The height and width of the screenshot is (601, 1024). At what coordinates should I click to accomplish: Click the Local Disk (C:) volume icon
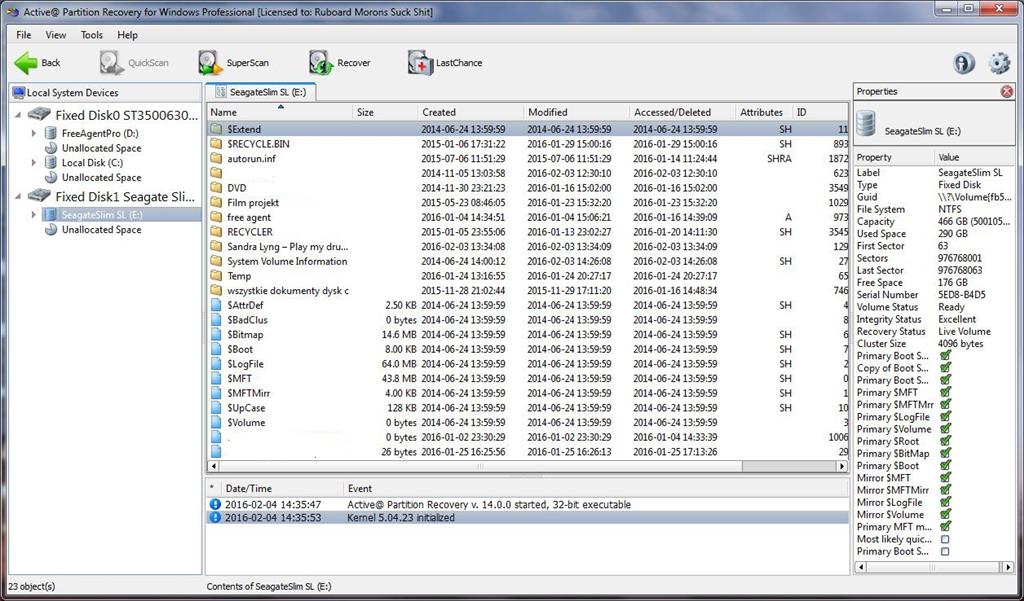(x=50, y=163)
